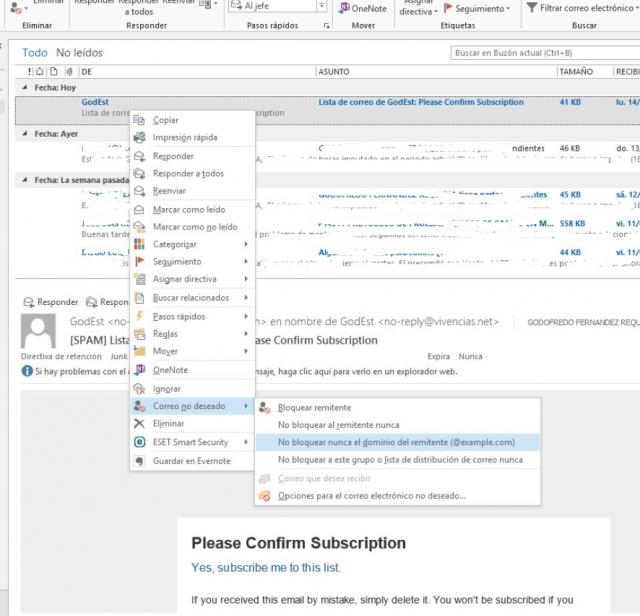The width and height of the screenshot is (640, 616).
Task: Open the Categorizar submenu
Action: point(192,244)
